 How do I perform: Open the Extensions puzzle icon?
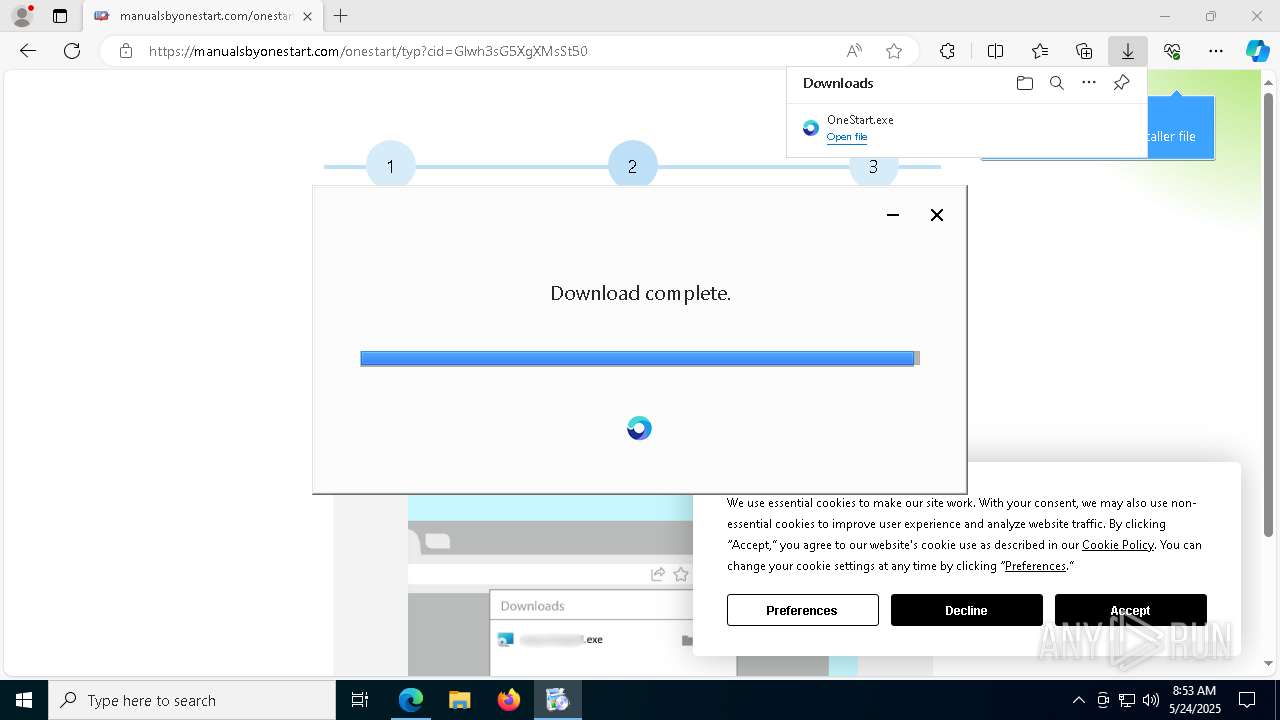tap(947, 51)
